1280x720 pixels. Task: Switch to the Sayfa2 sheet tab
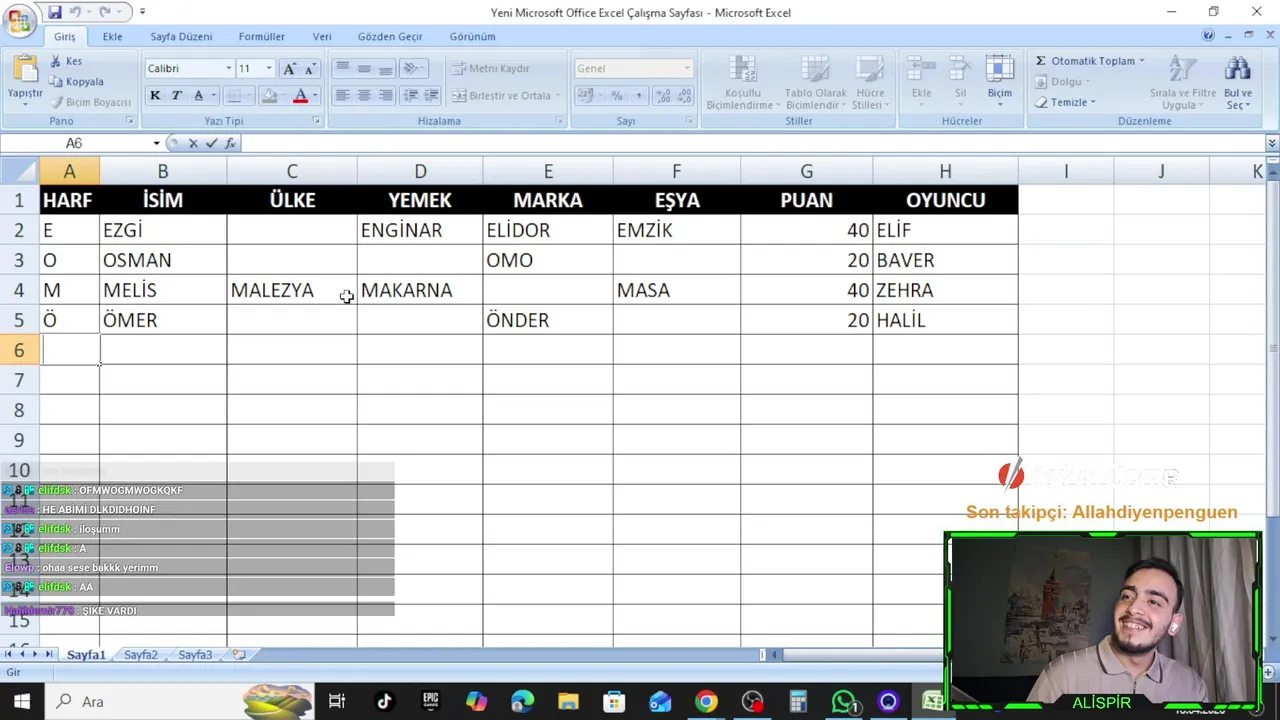141,655
